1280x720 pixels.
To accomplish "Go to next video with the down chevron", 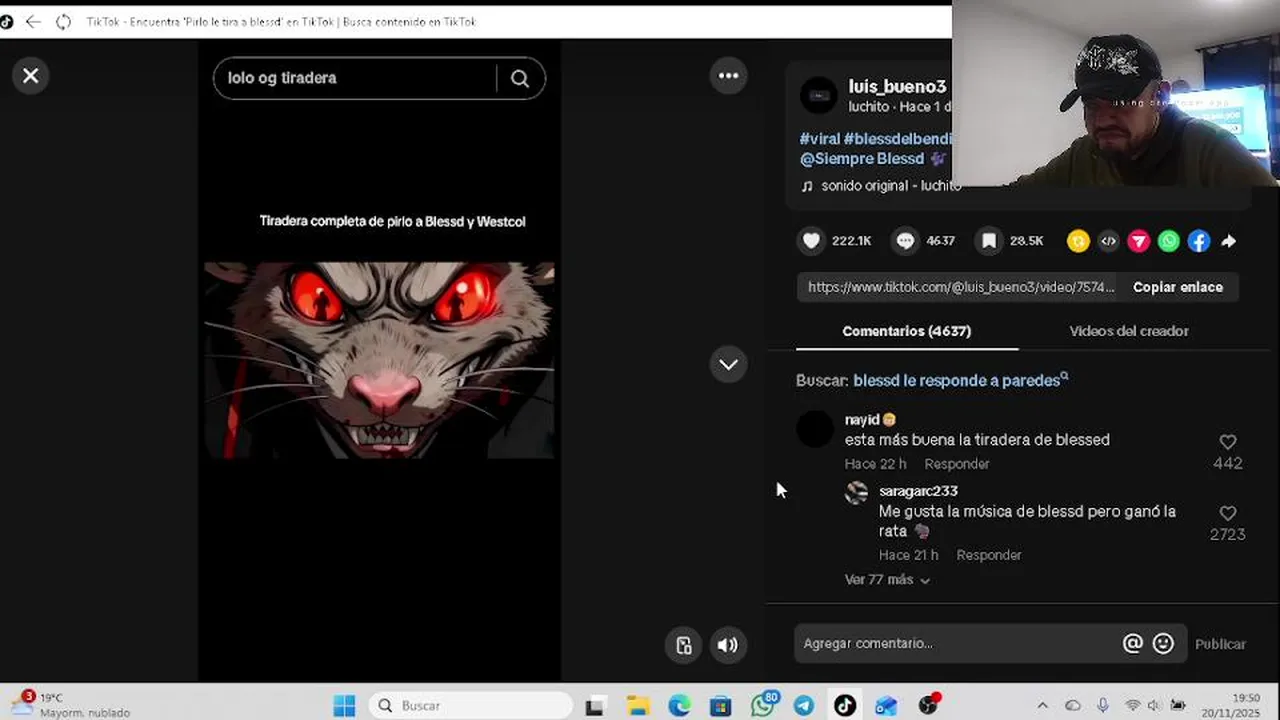I will click(x=728, y=365).
